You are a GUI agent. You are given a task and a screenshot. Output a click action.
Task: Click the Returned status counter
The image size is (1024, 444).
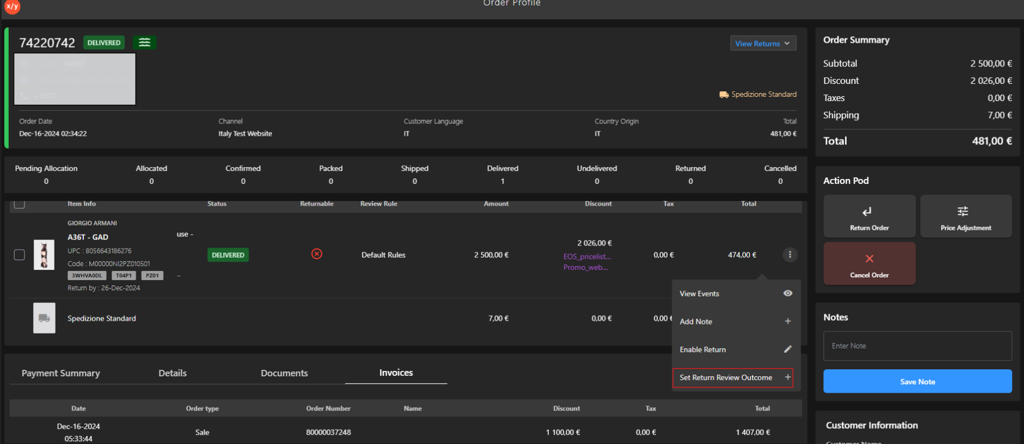pyautogui.click(x=690, y=174)
